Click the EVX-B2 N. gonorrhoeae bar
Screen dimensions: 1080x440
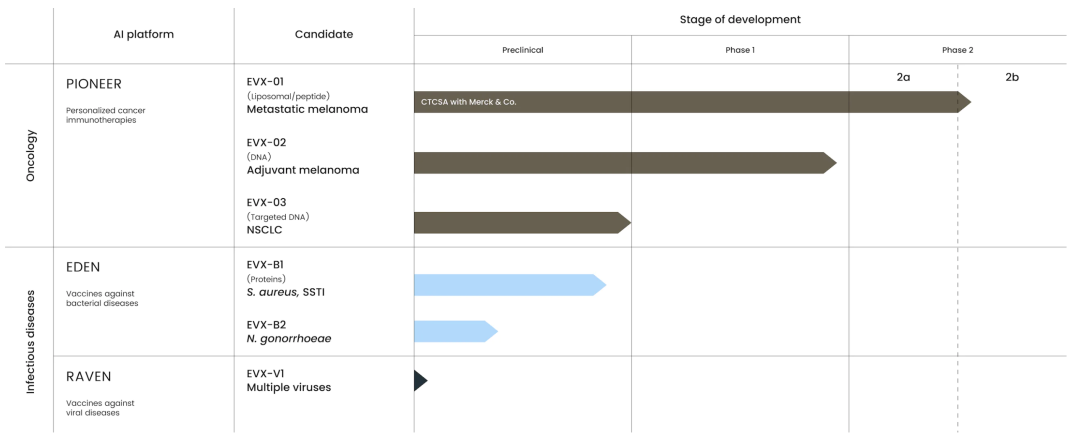point(455,331)
